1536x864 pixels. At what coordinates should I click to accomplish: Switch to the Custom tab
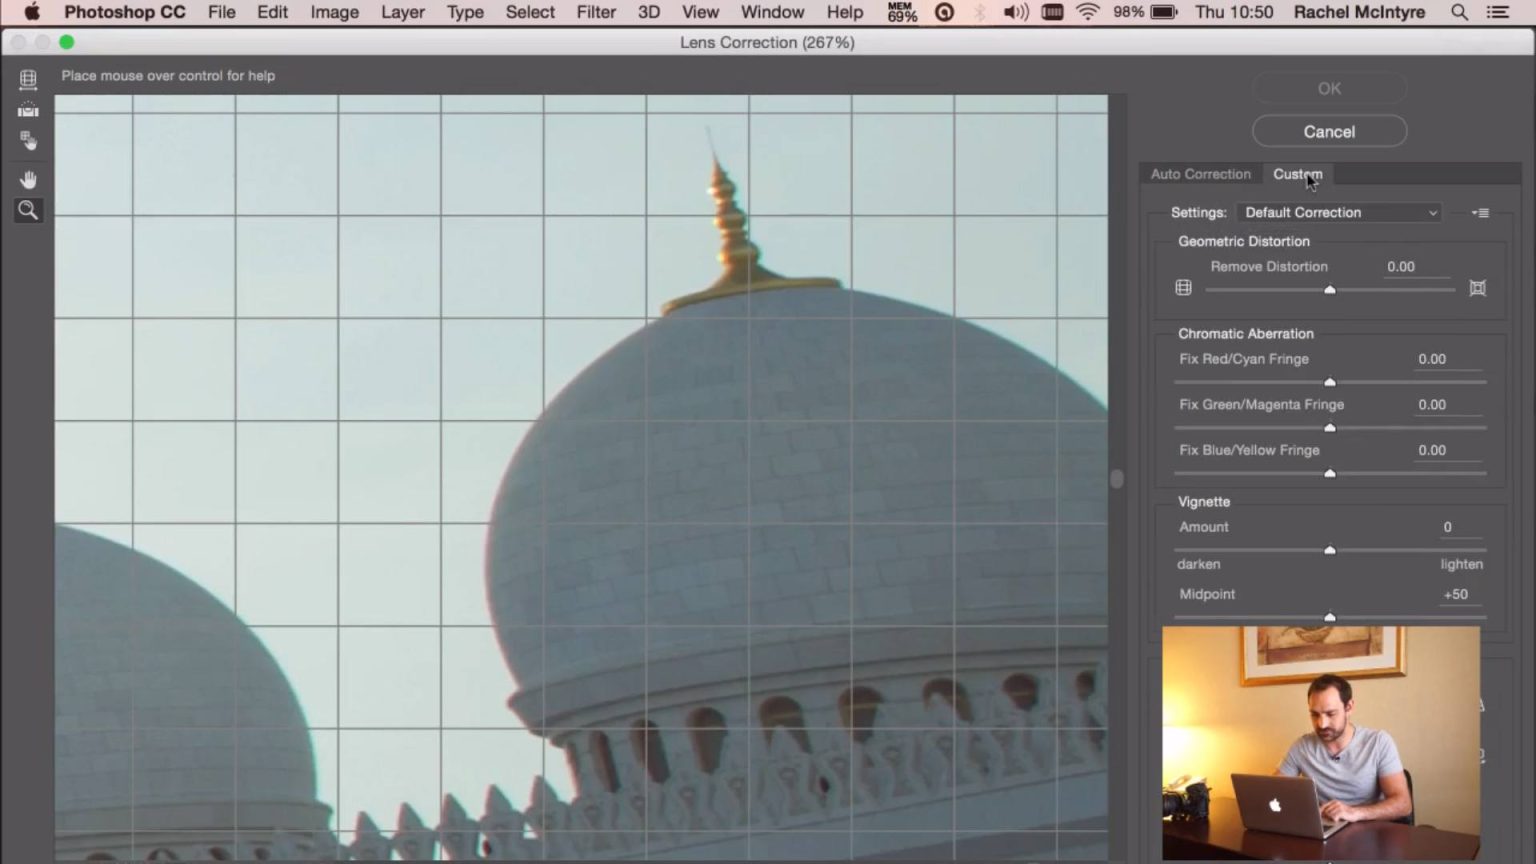click(x=1297, y=174)
